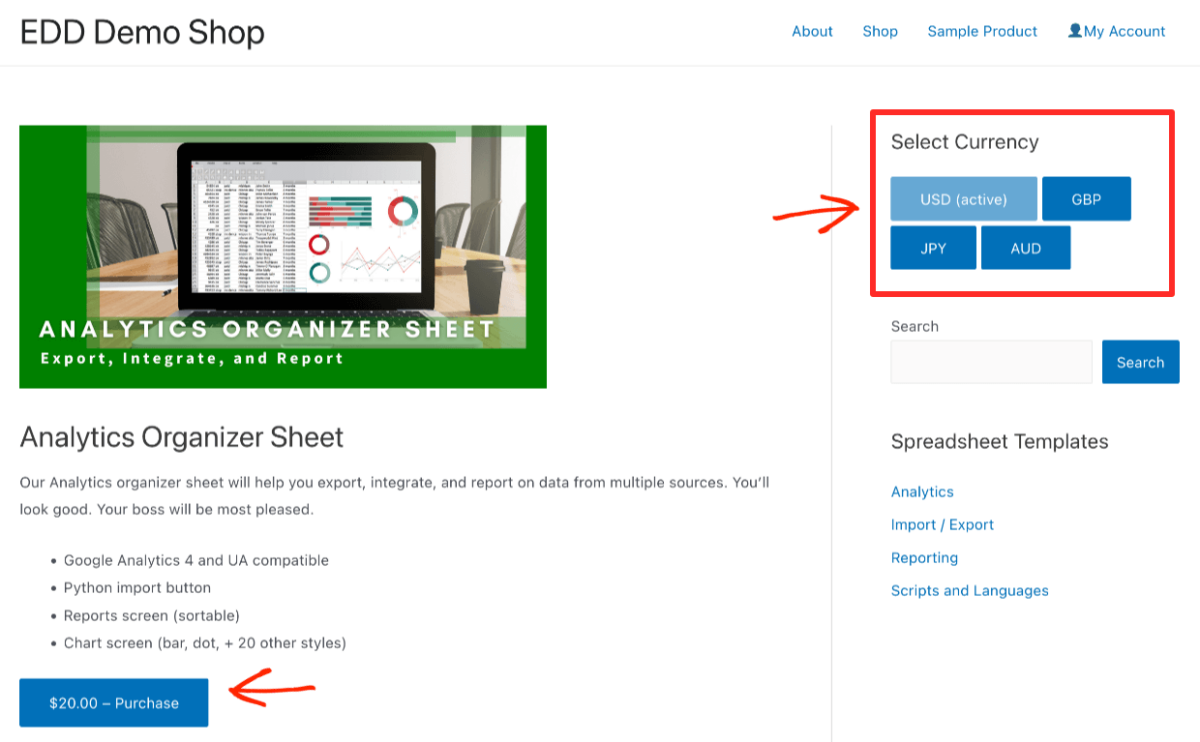
Task: Click inside the sidebar search field
Action: pos(990,361)
